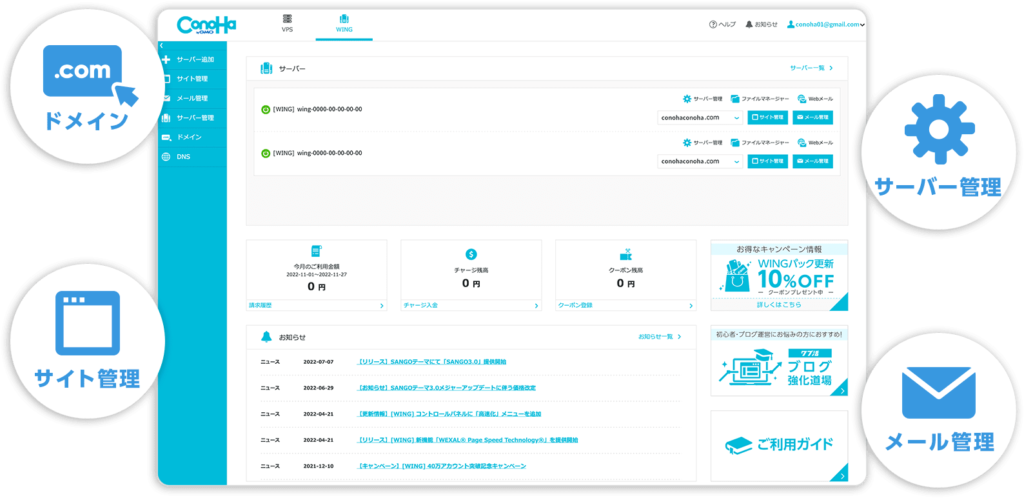
Task: Collapse the sidebar with the left chevron
Action: click(162, 46)
